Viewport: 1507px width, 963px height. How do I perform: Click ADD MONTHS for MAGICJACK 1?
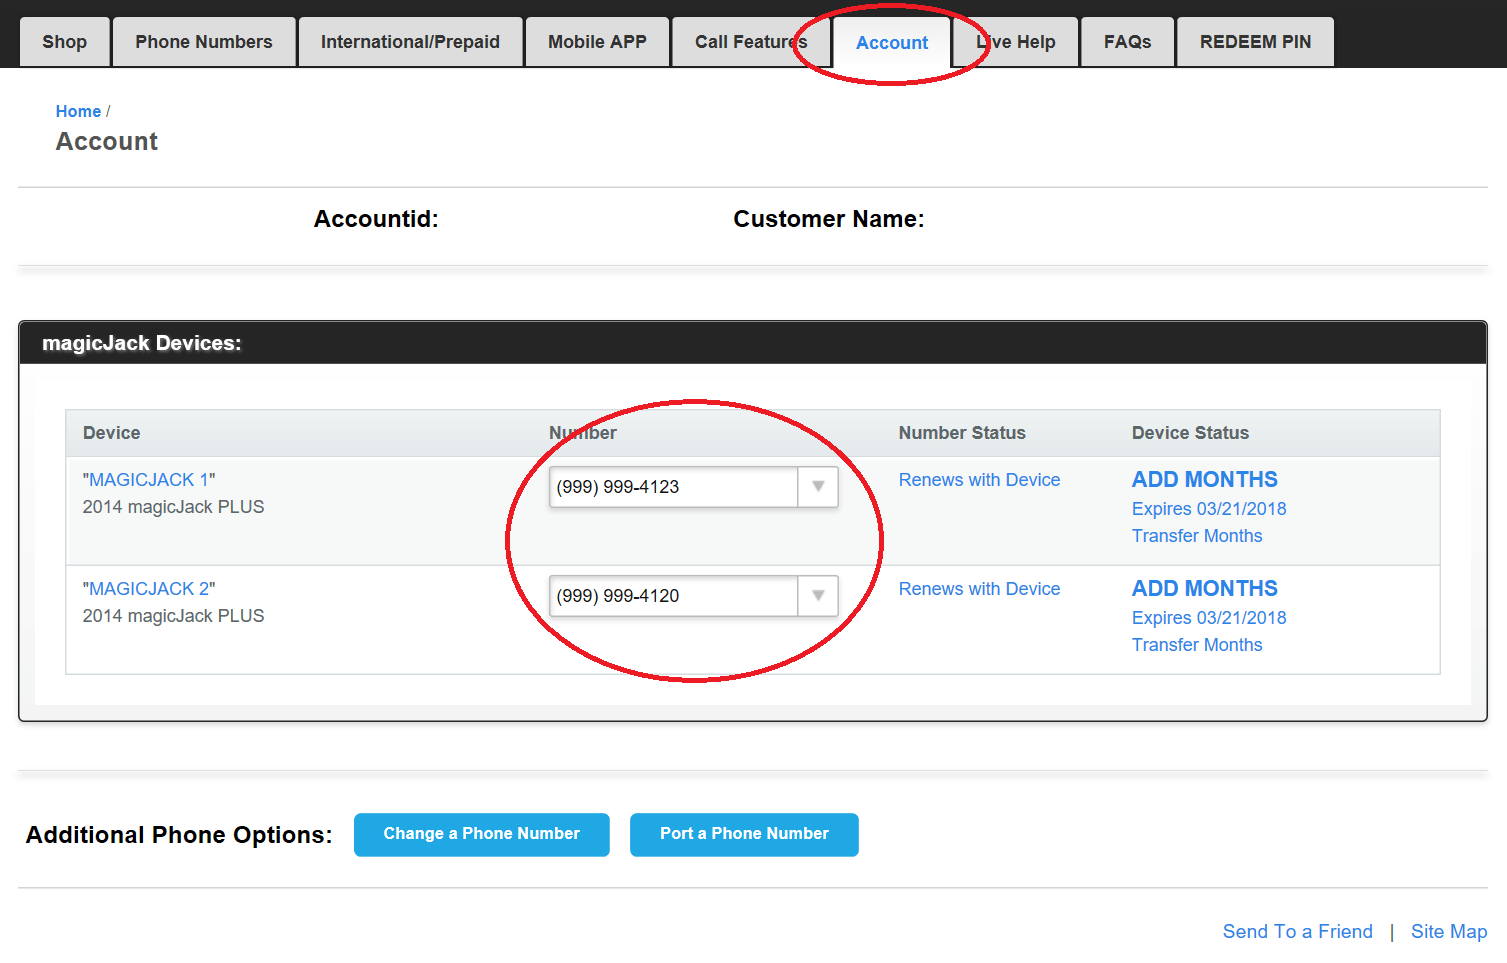pos(1203,479)
